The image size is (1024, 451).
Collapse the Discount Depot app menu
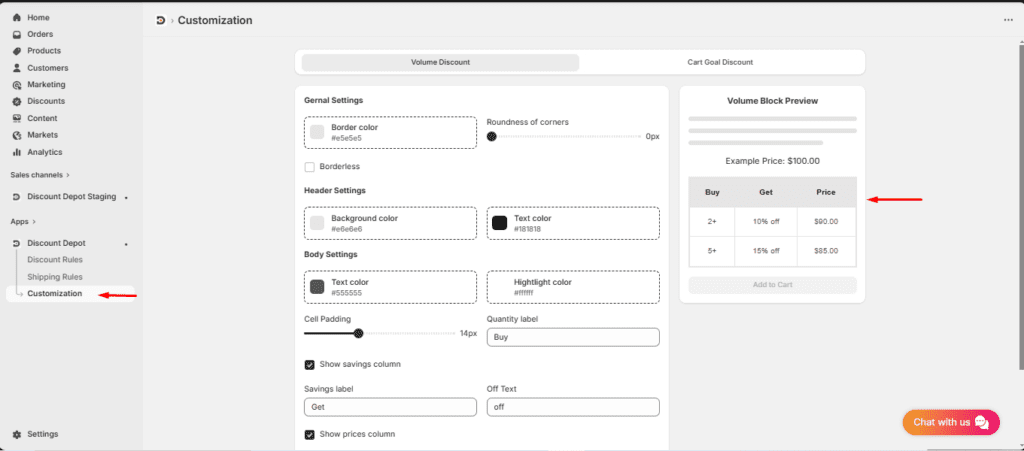[x=126, y=244]
